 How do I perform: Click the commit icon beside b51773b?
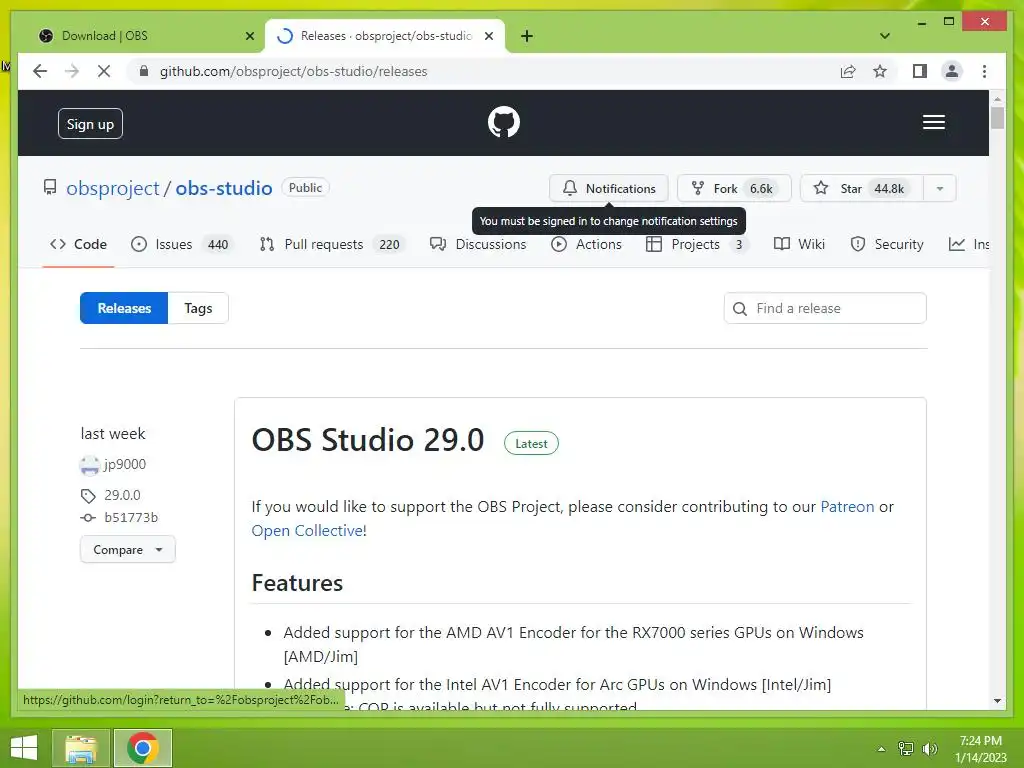coord(88,518)
